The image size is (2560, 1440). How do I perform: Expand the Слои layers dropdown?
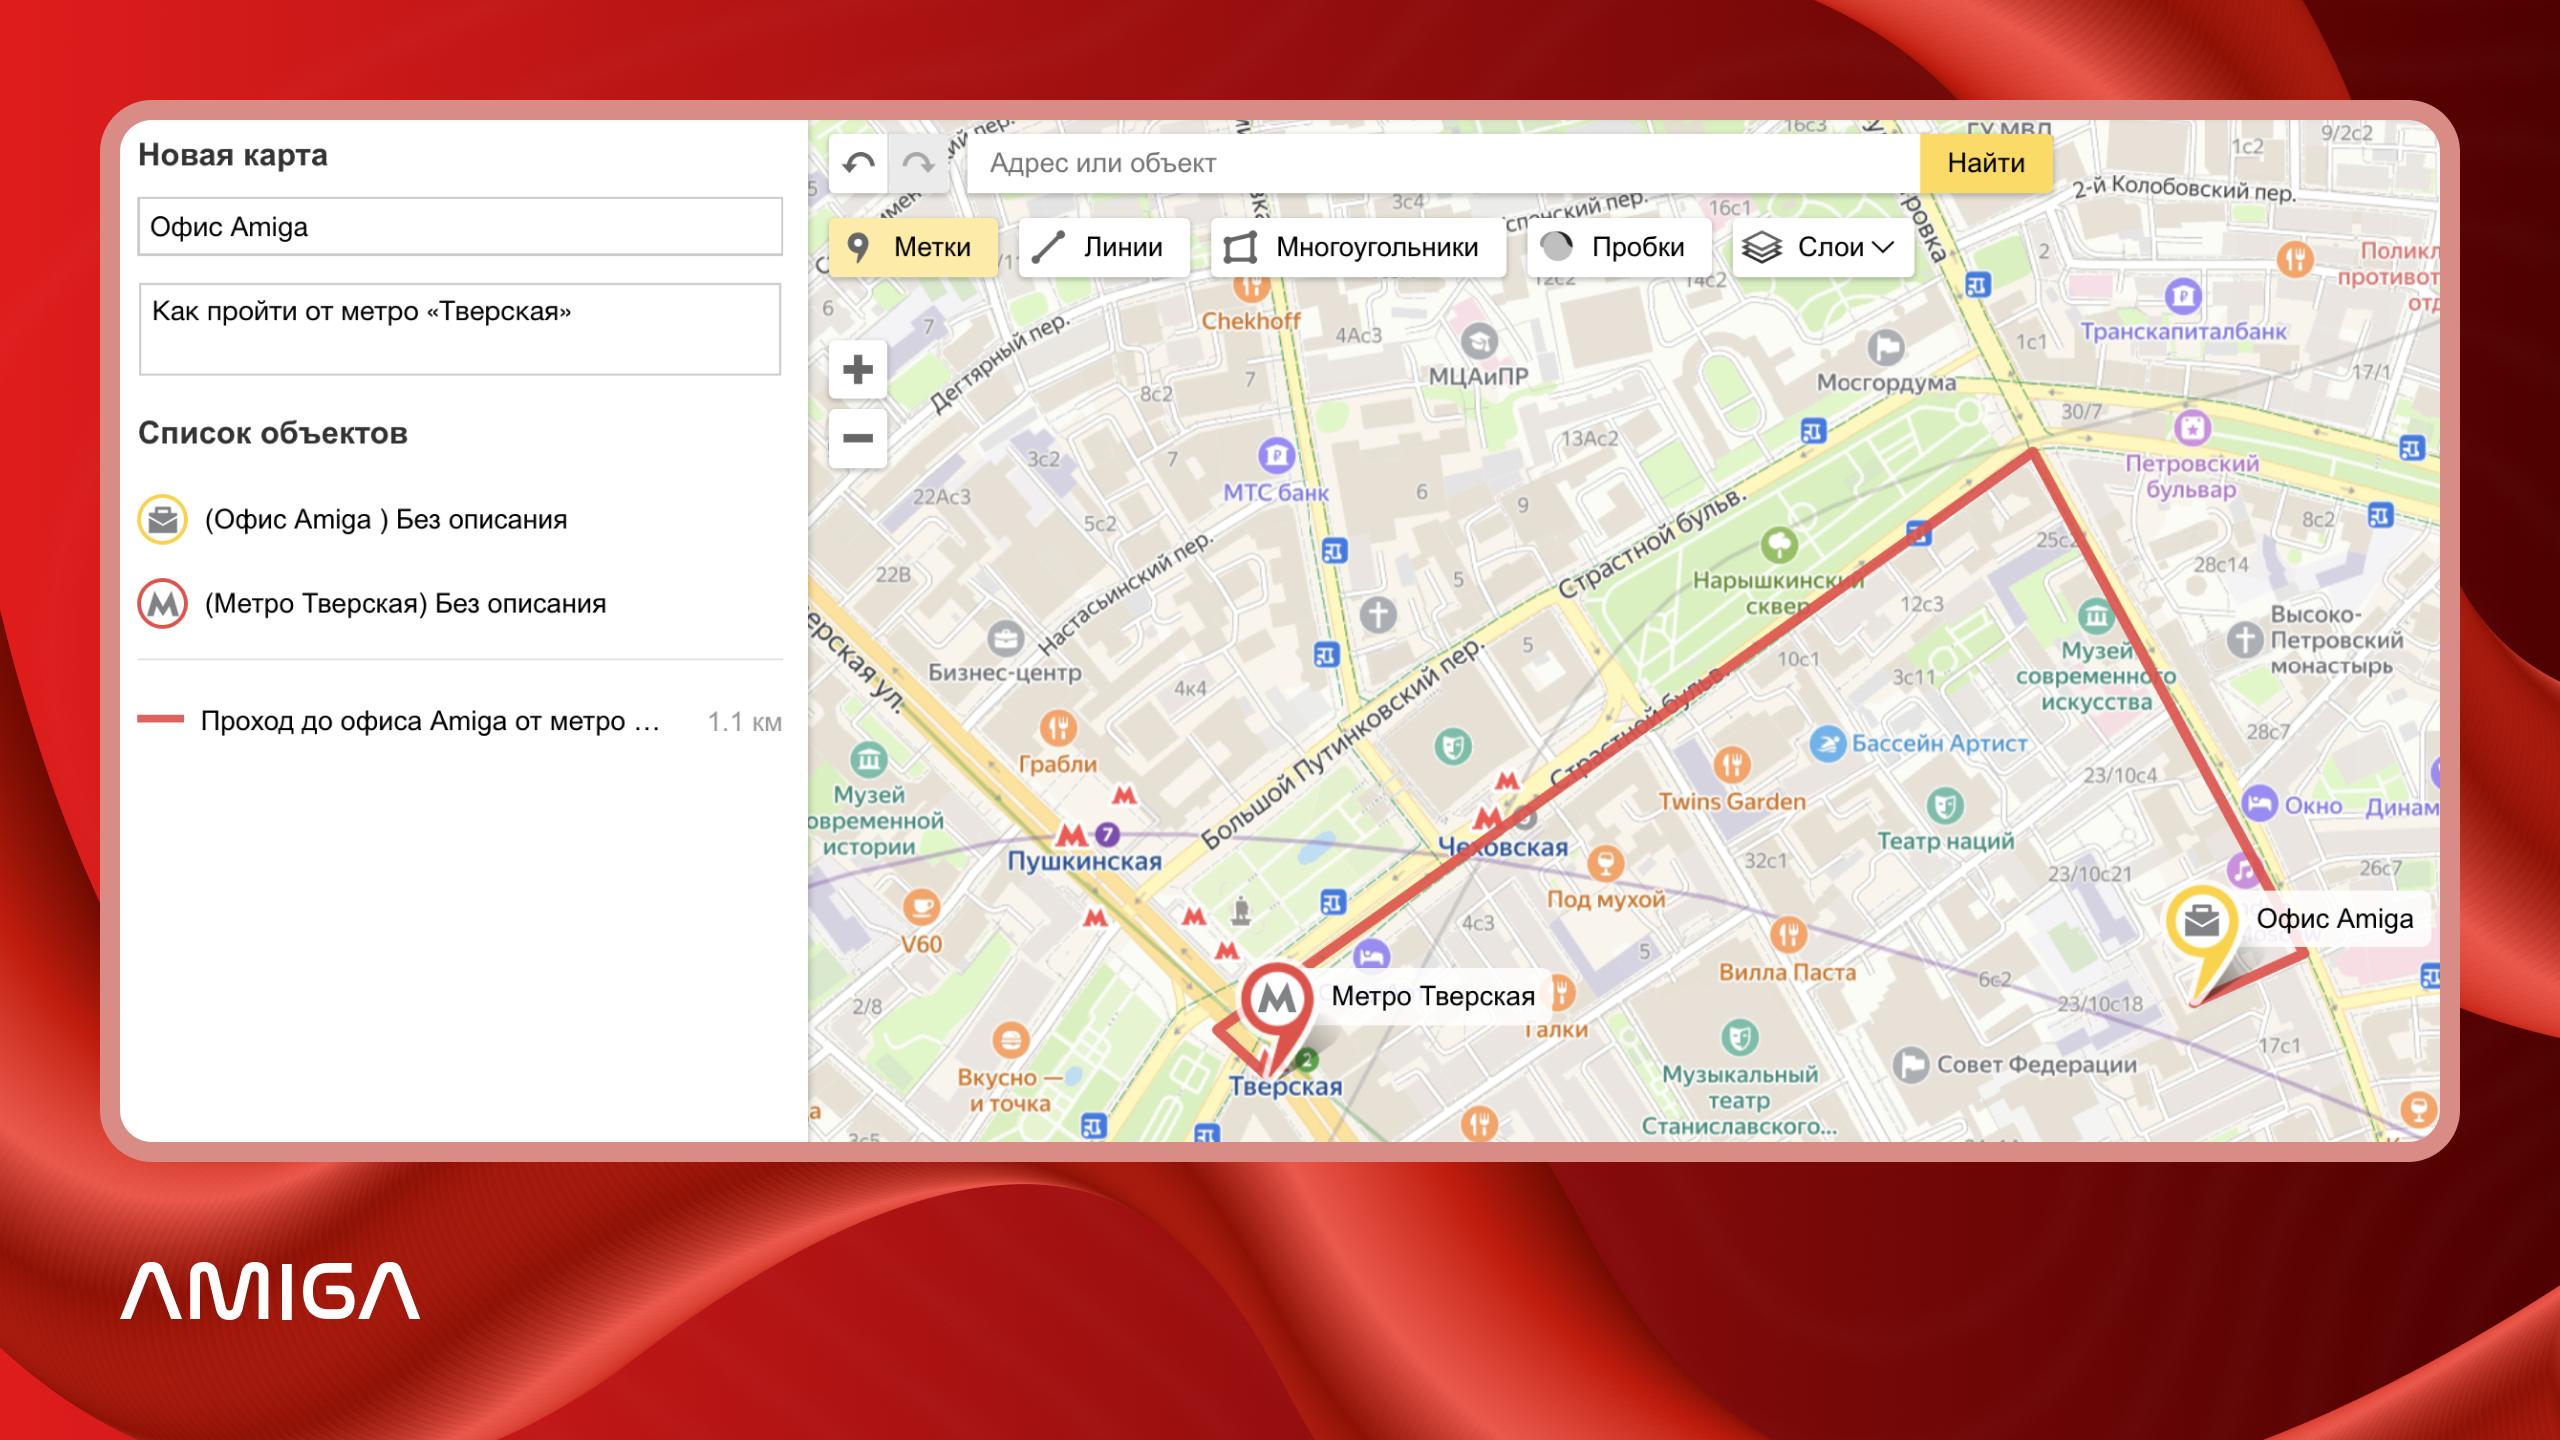pos(1822,247)
